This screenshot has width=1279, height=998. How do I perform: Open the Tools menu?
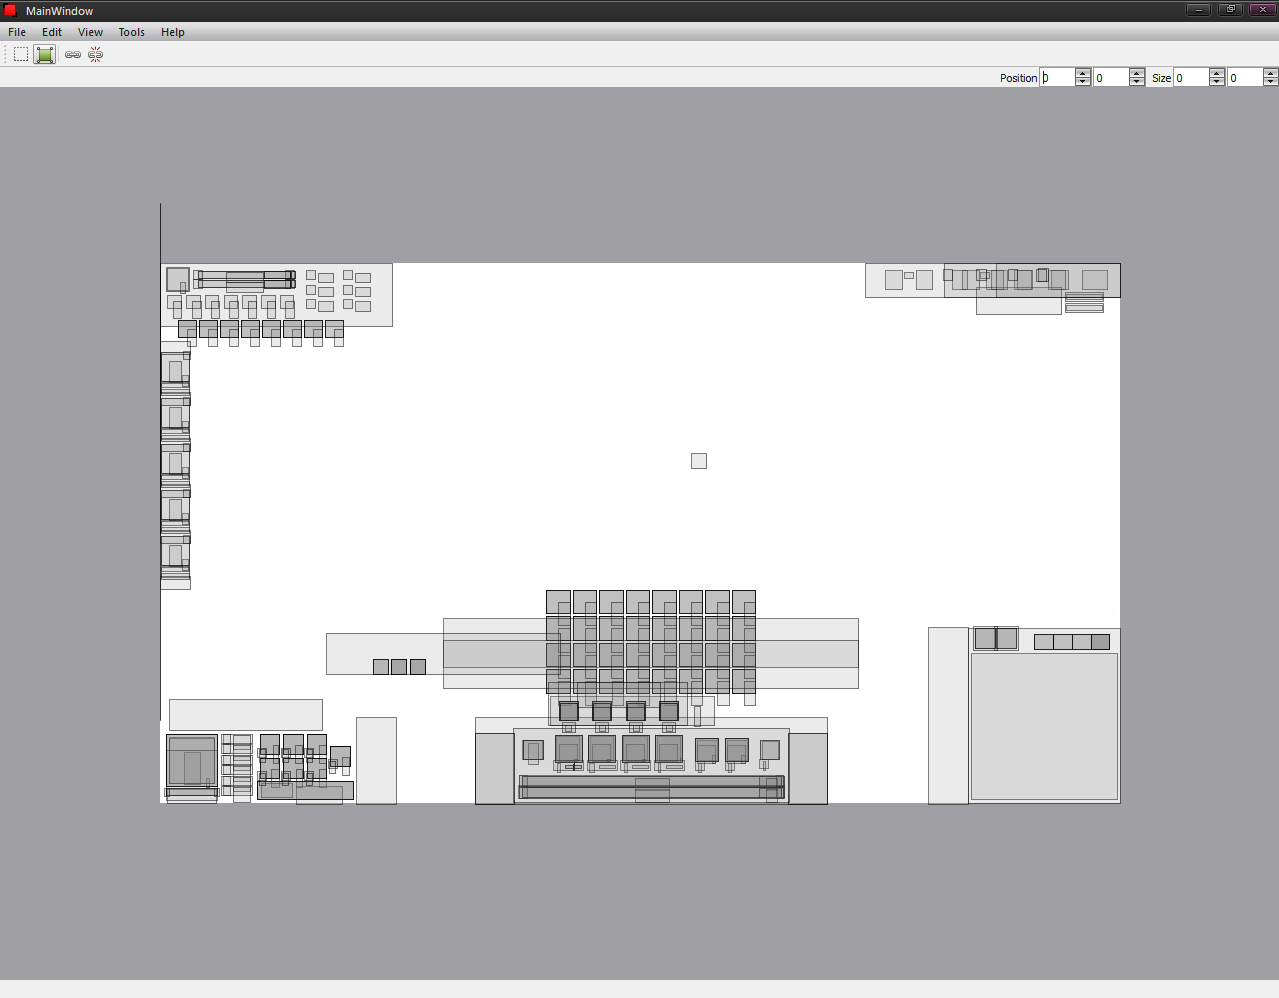click(x=131, y=32)
